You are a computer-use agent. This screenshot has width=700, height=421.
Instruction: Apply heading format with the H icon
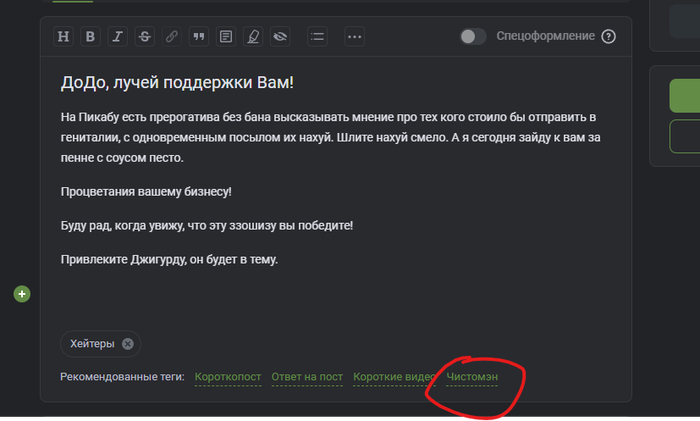(63, 37)
